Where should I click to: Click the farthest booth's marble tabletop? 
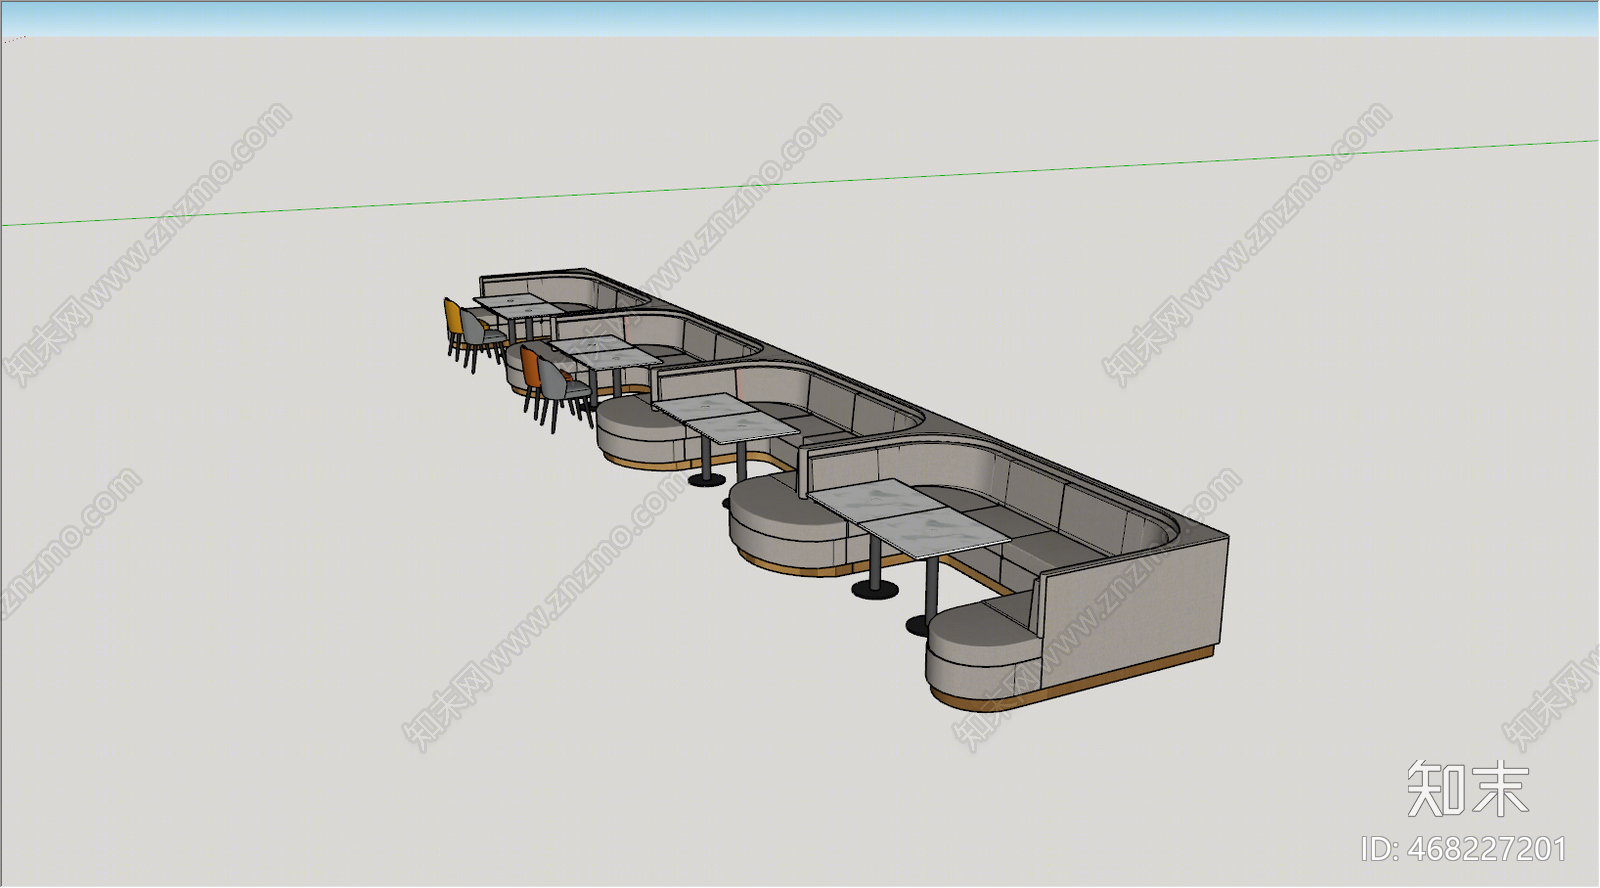tap(517, 305)
